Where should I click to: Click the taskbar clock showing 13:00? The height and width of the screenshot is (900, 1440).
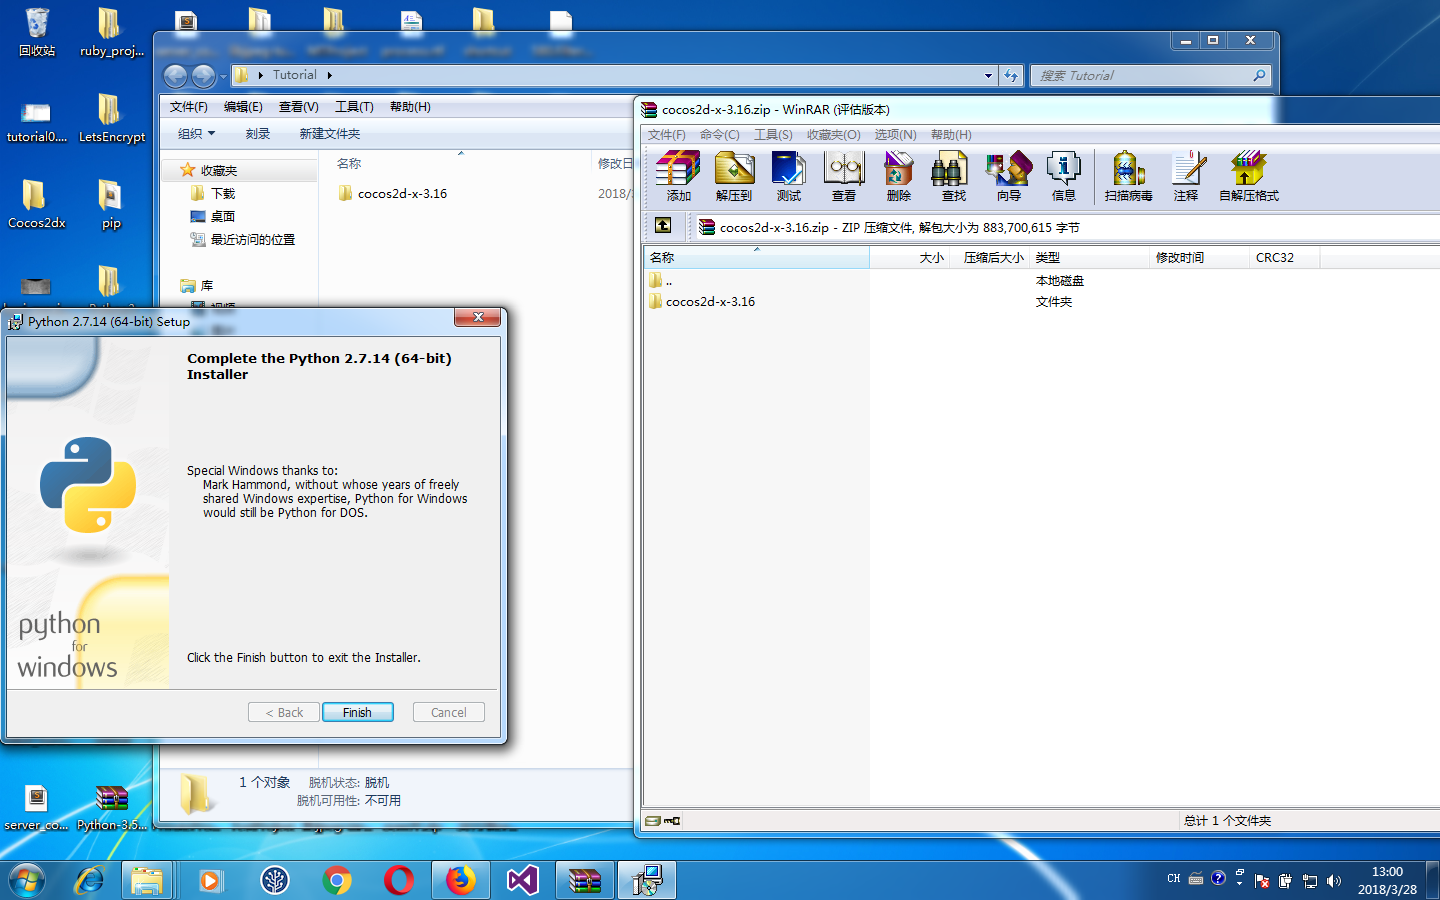click(1387, 880)
